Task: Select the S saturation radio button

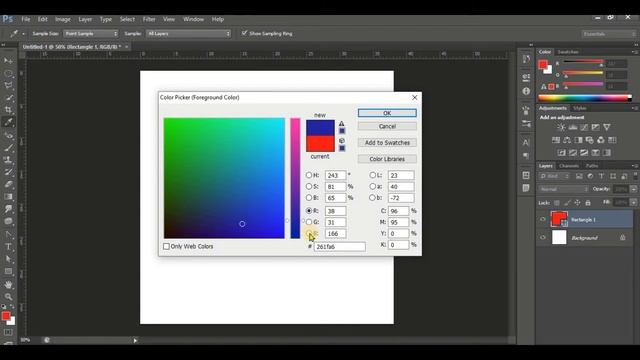Action: click(x=309, y=187)
